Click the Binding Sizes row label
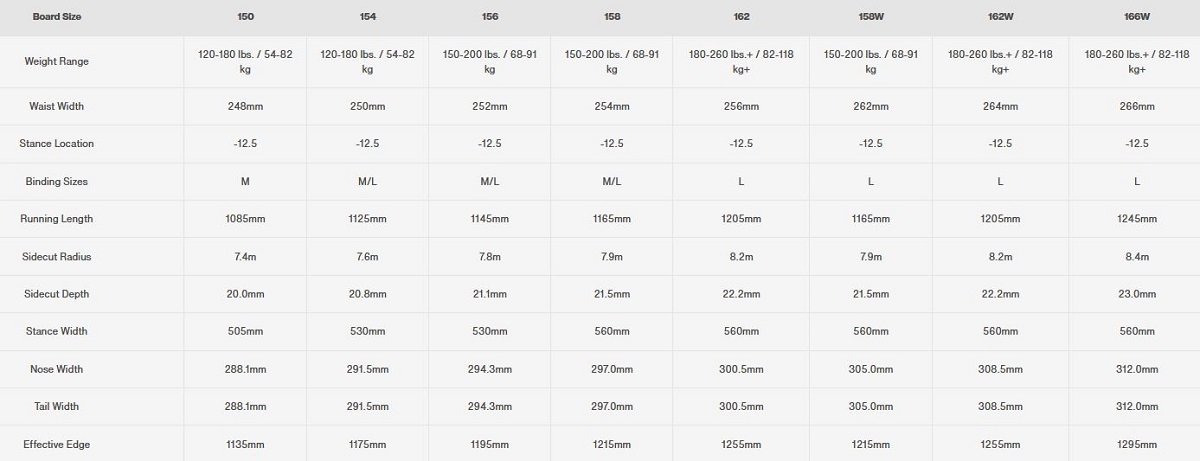1200x461 pixels. coord(57,181)
